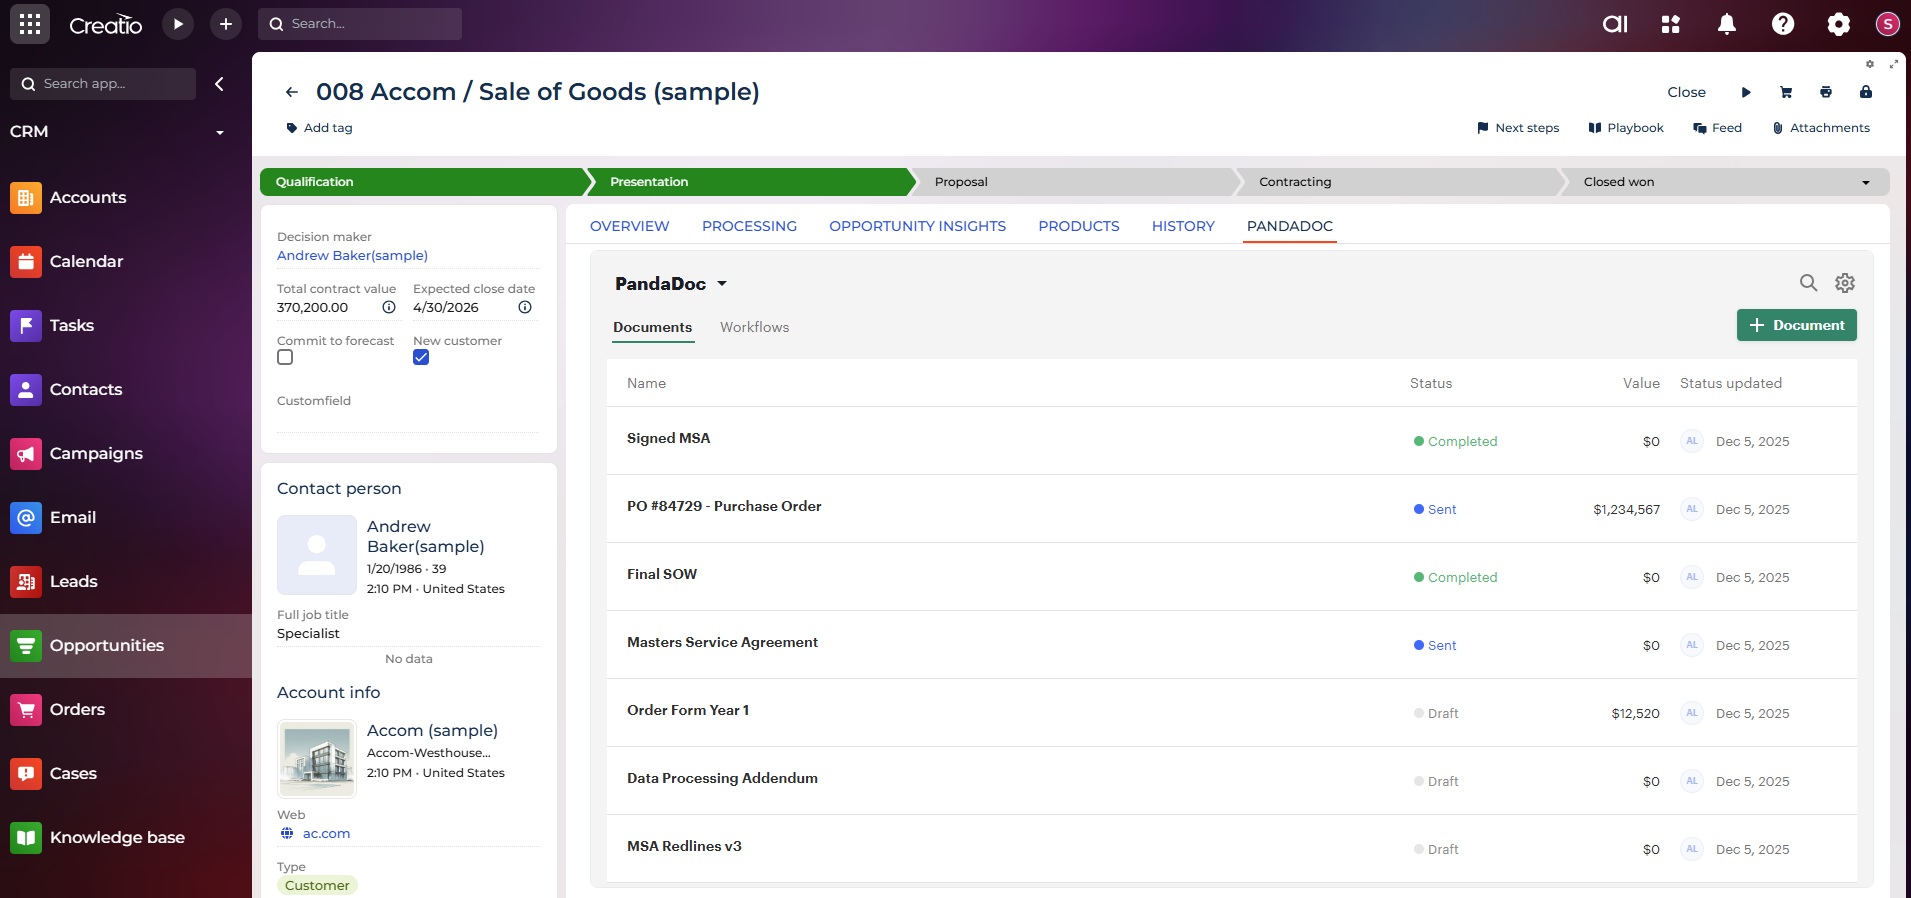Uncheck the New customer checkbox
The width and height of the screenshot is (1911, 898).
coord(421,357)
